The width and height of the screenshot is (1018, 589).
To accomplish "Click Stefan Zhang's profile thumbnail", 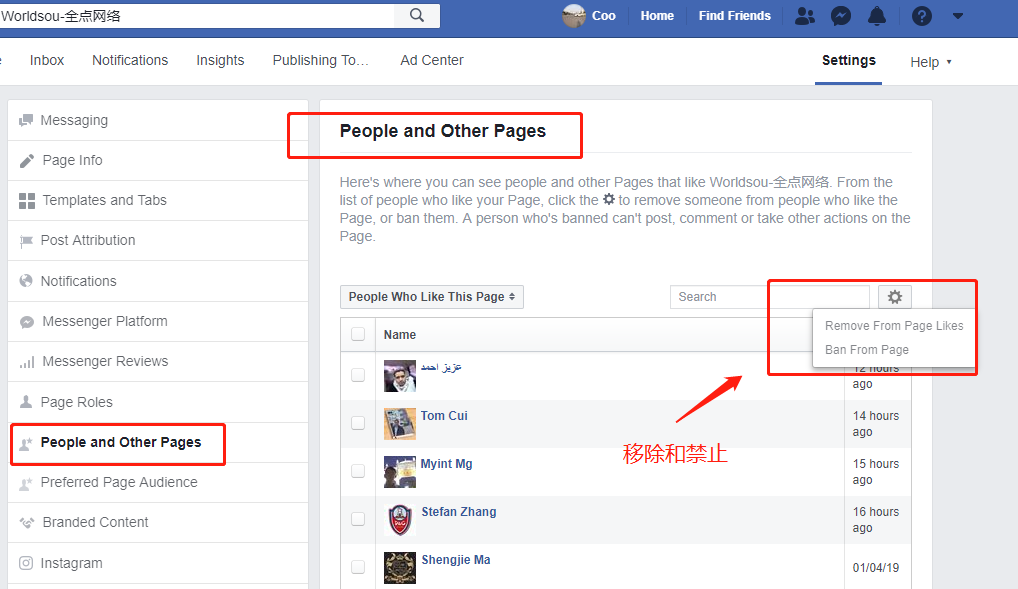I will pyautogui.click(x=400, y=520).
